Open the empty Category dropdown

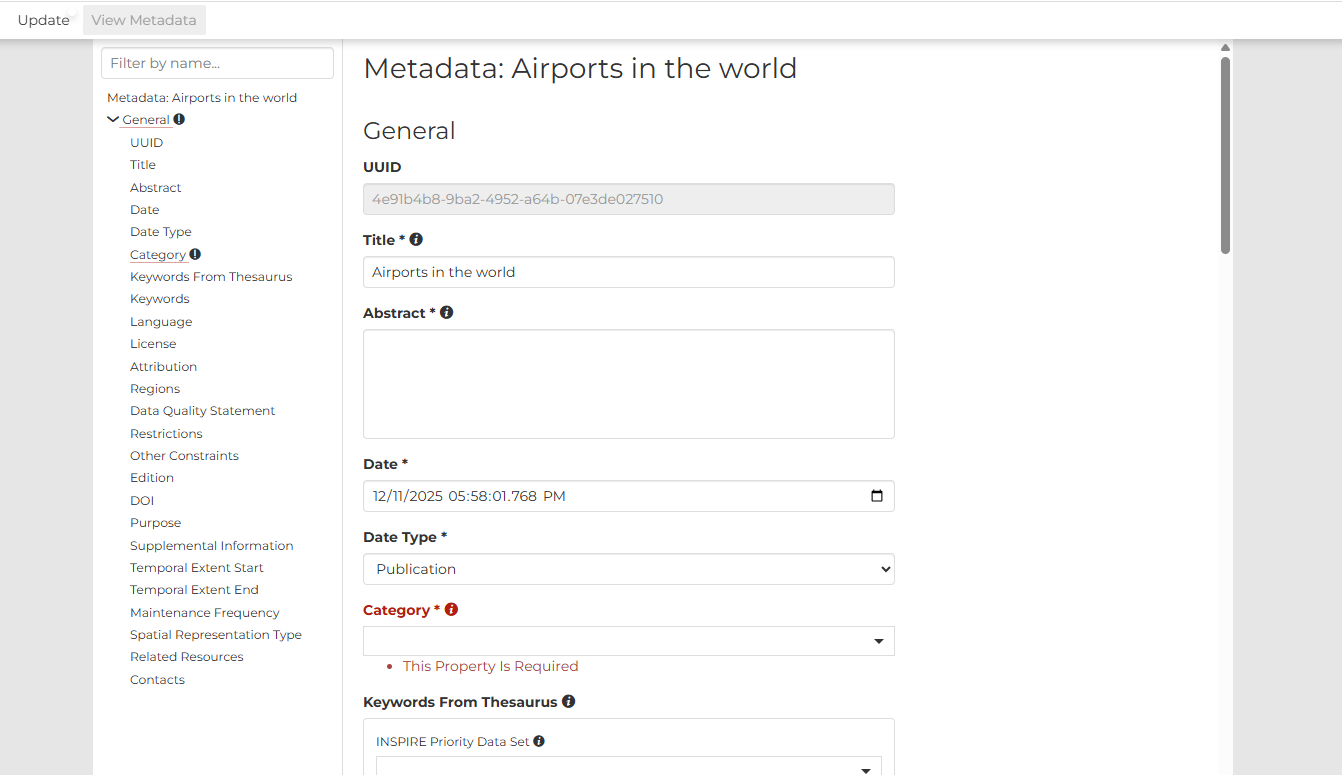coord(628,641)
